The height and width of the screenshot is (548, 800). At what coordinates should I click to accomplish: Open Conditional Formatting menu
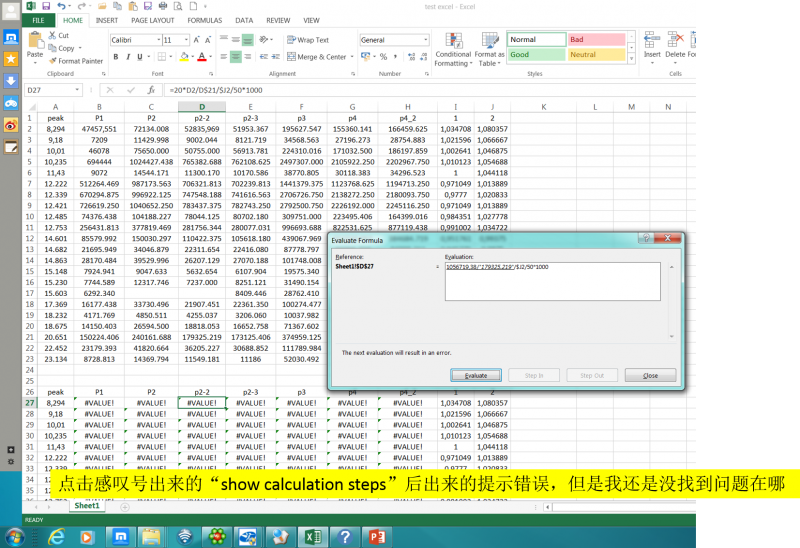pos(453,49)
